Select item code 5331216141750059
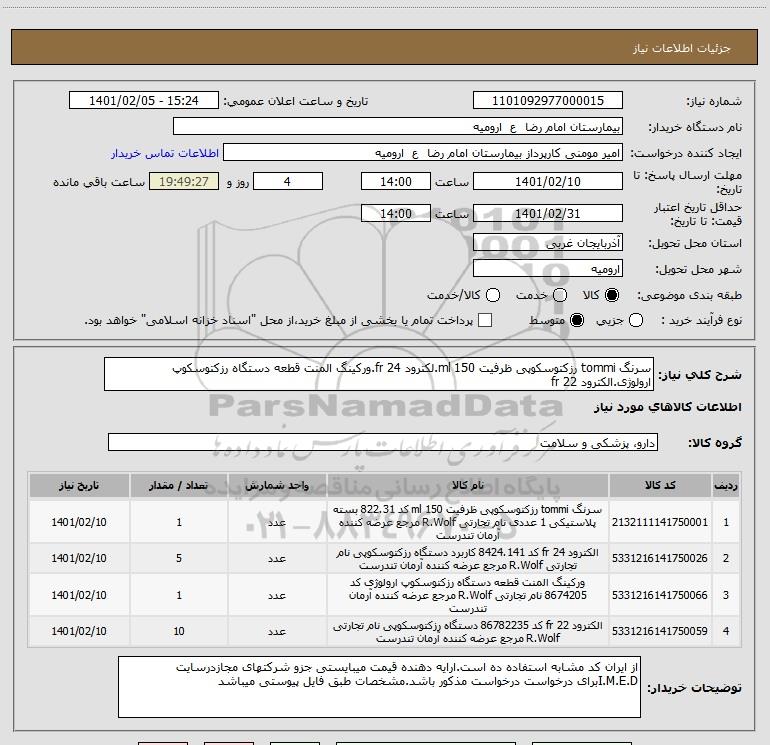This screenshot has width=770, height=745. coord(660,631)
